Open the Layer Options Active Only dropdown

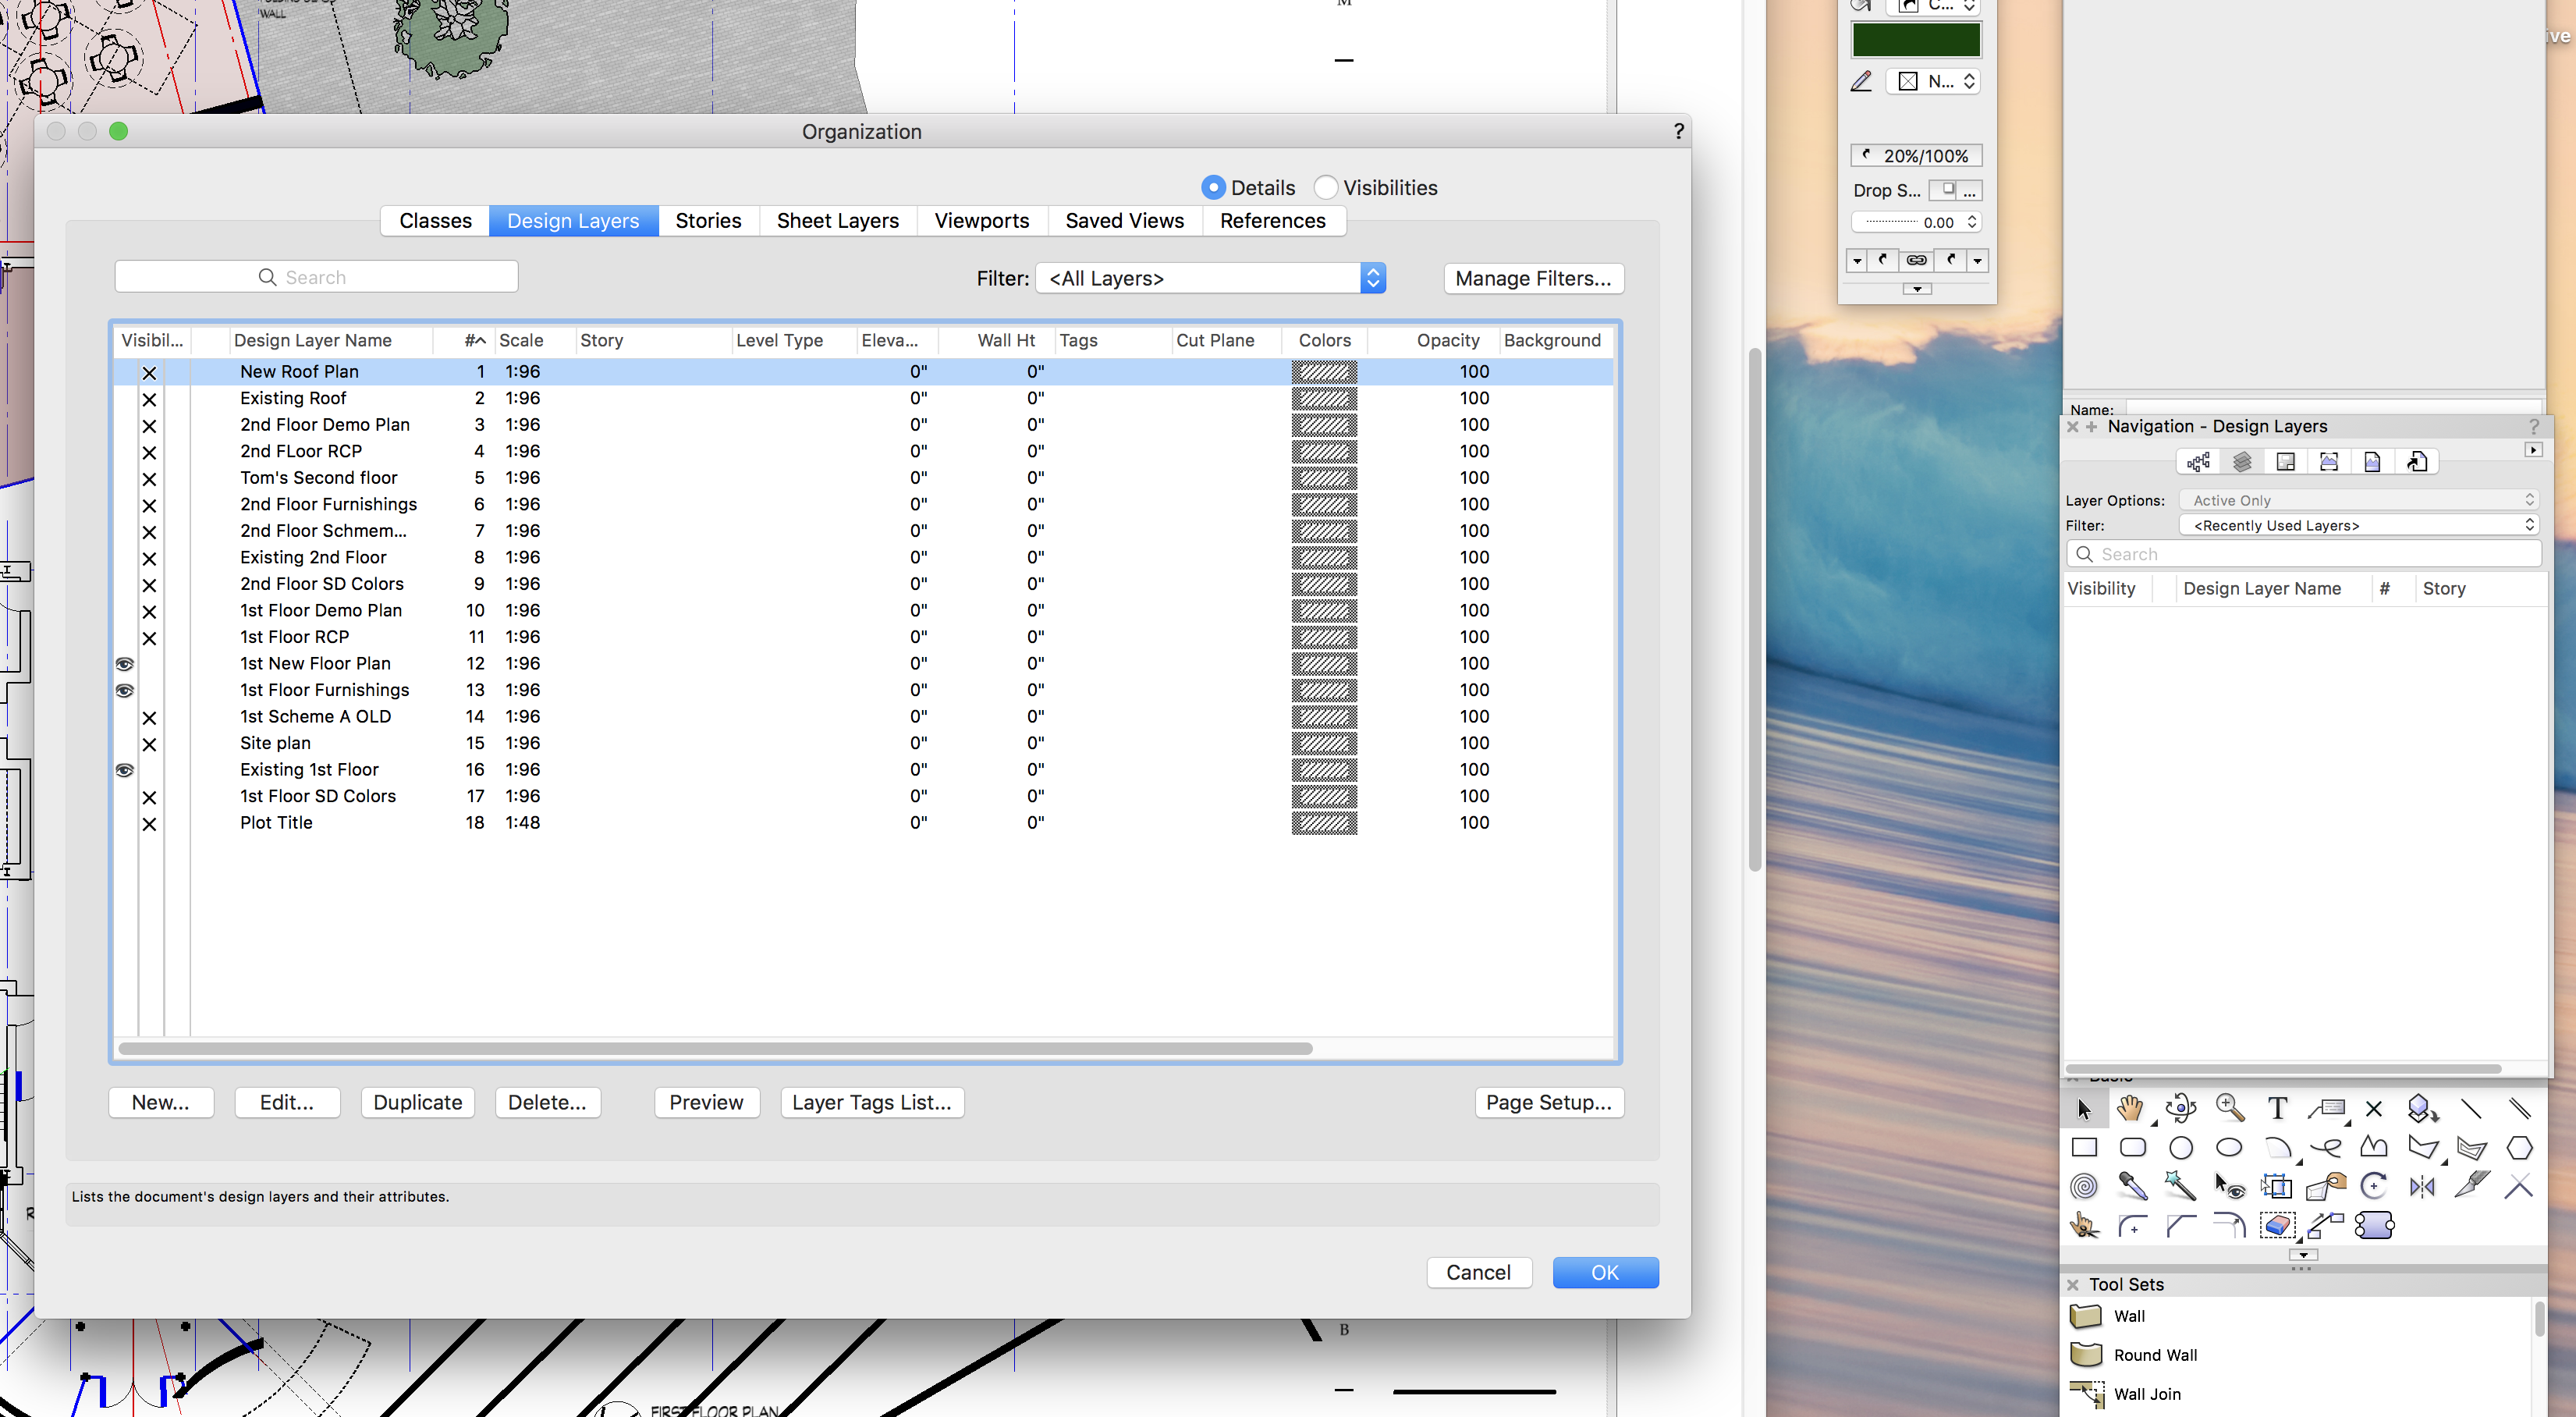pyautogui.click(x=2358, y=500)
